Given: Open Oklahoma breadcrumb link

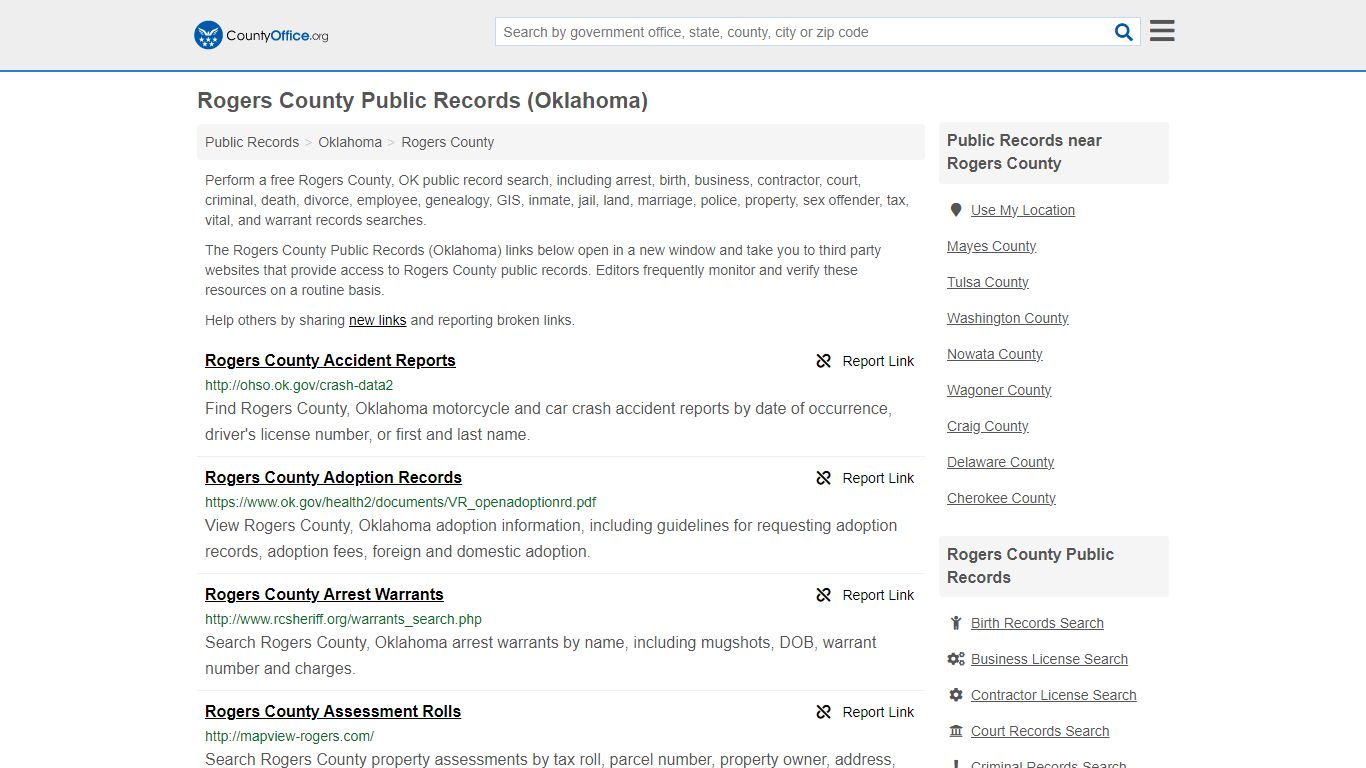Looking at the screenshot, I should [x=350, y=142].
